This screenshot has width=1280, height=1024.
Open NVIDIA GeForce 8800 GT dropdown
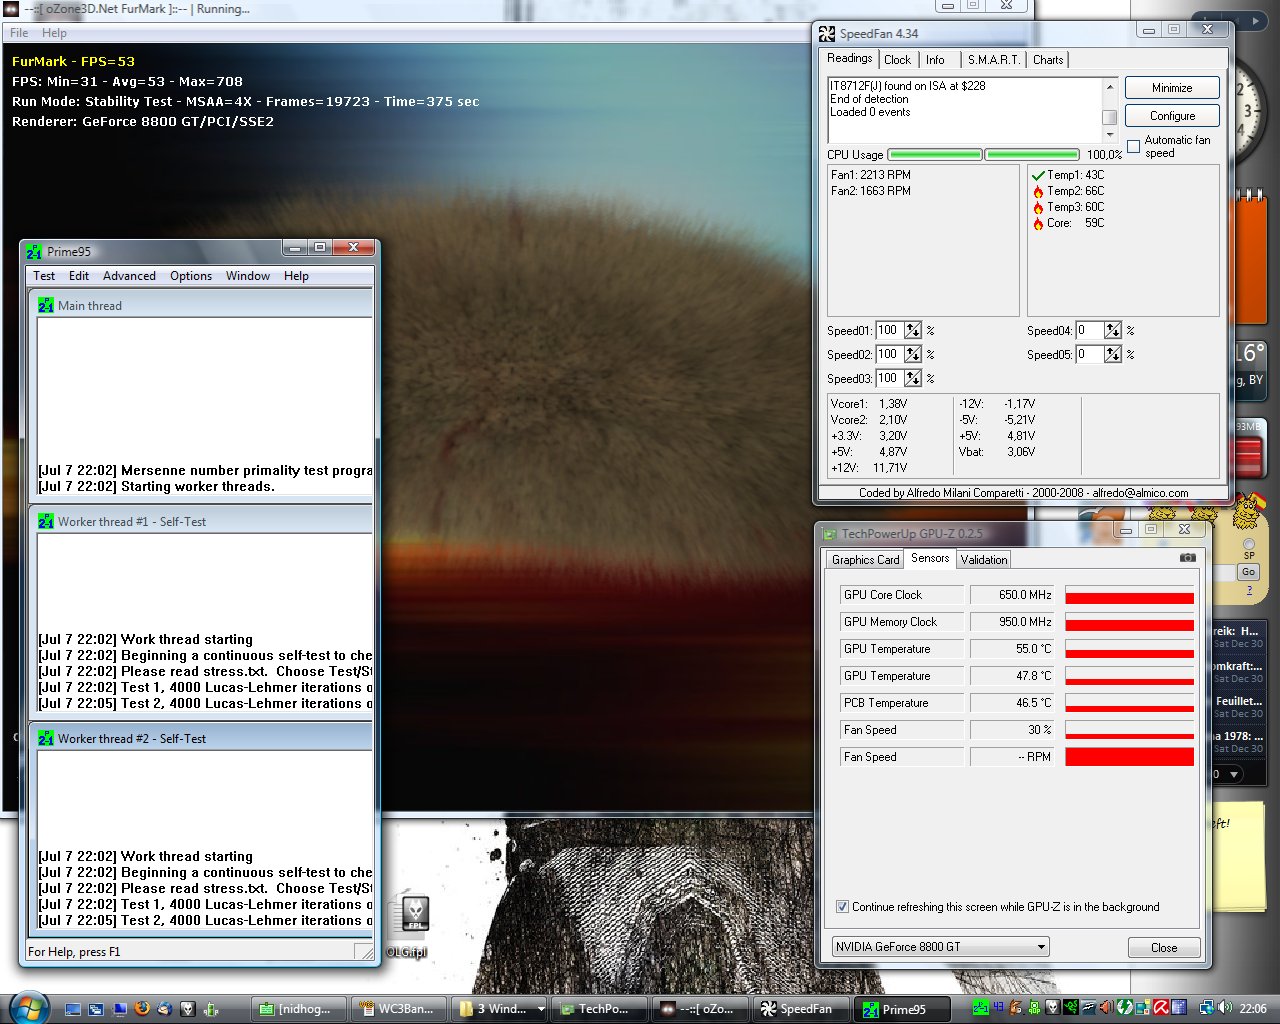(940, 946)
